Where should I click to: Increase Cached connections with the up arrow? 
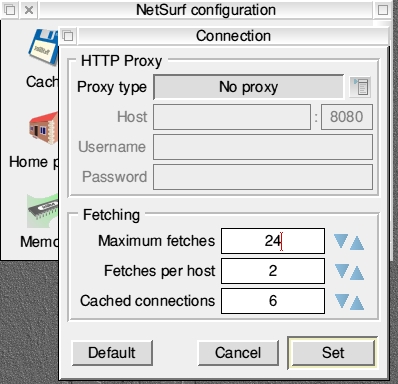(x=357, y=303)
